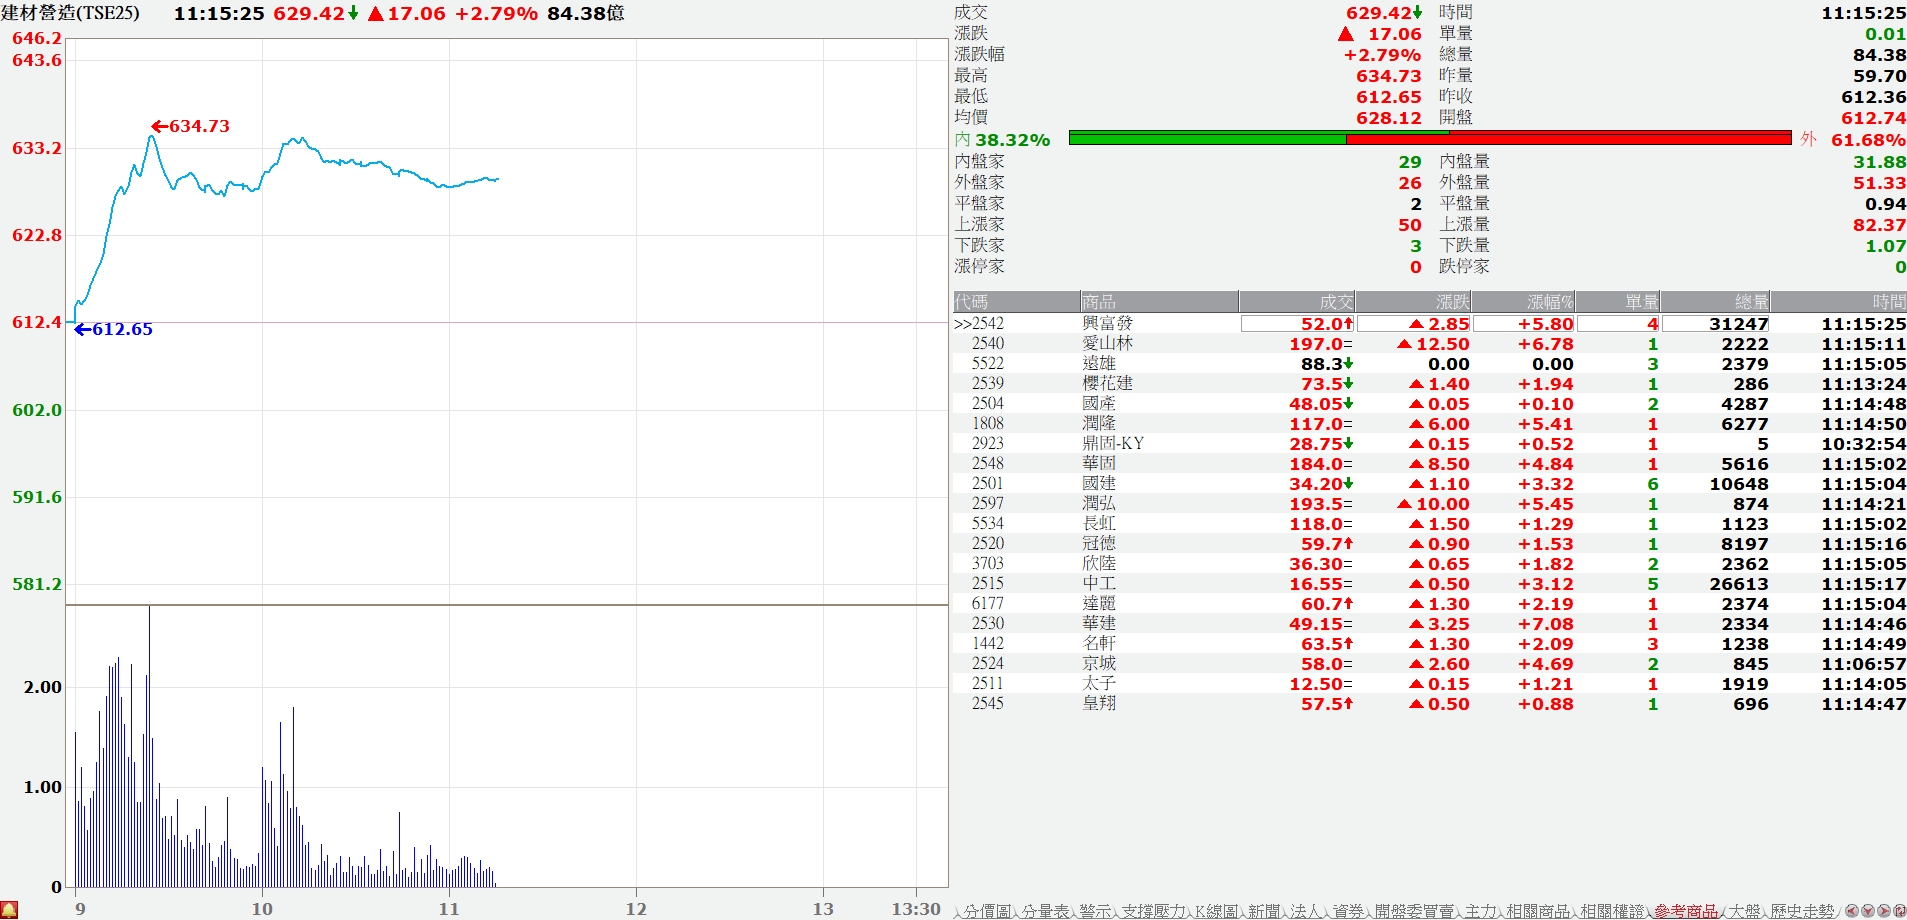
Task: Select the 相關權證 tab
Action: tap(1612, 911)
